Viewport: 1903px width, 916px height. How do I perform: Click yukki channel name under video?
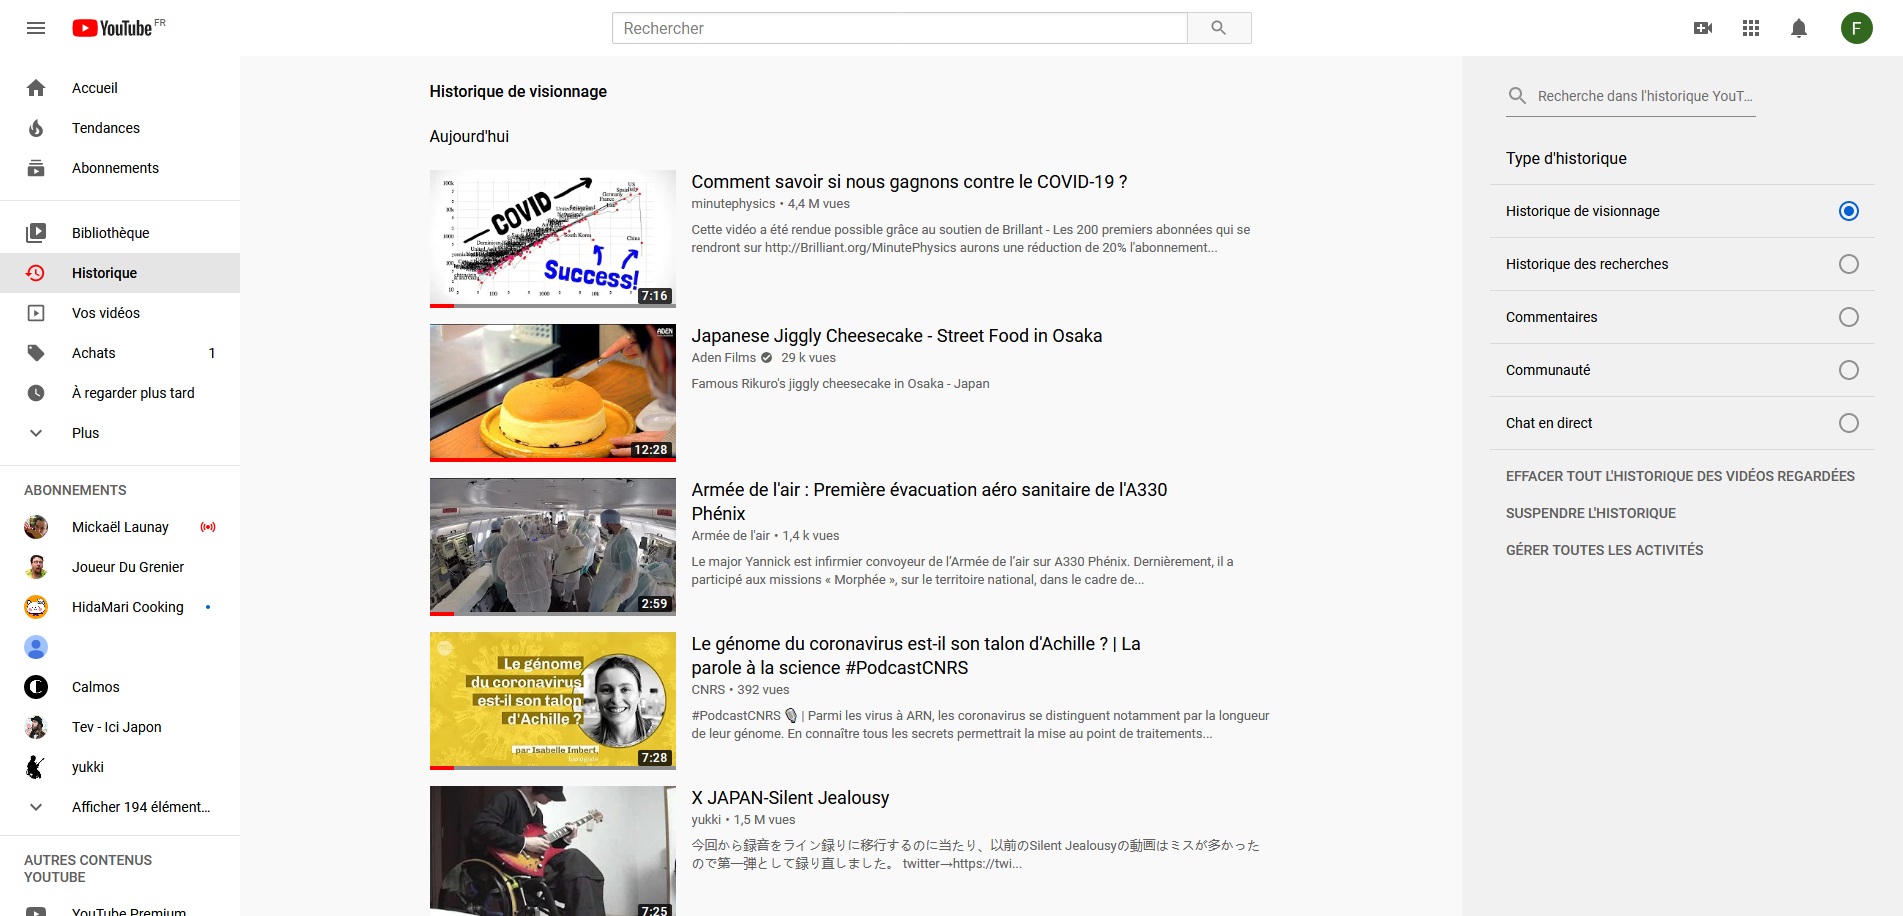[706, 820]
